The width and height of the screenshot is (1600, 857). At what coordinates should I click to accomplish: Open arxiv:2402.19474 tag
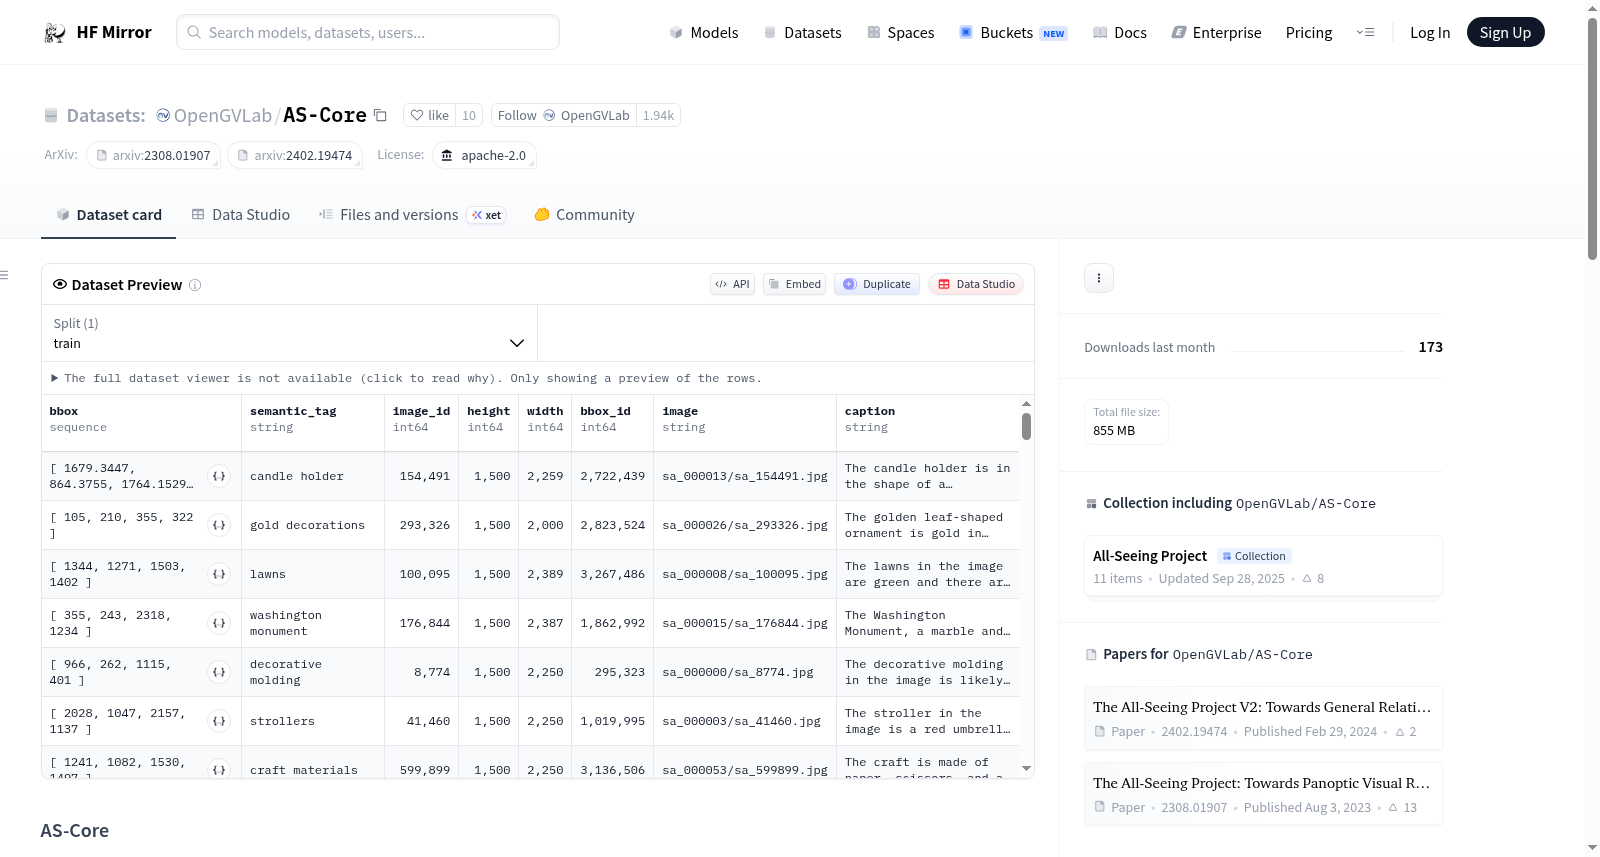pos(295,156)
